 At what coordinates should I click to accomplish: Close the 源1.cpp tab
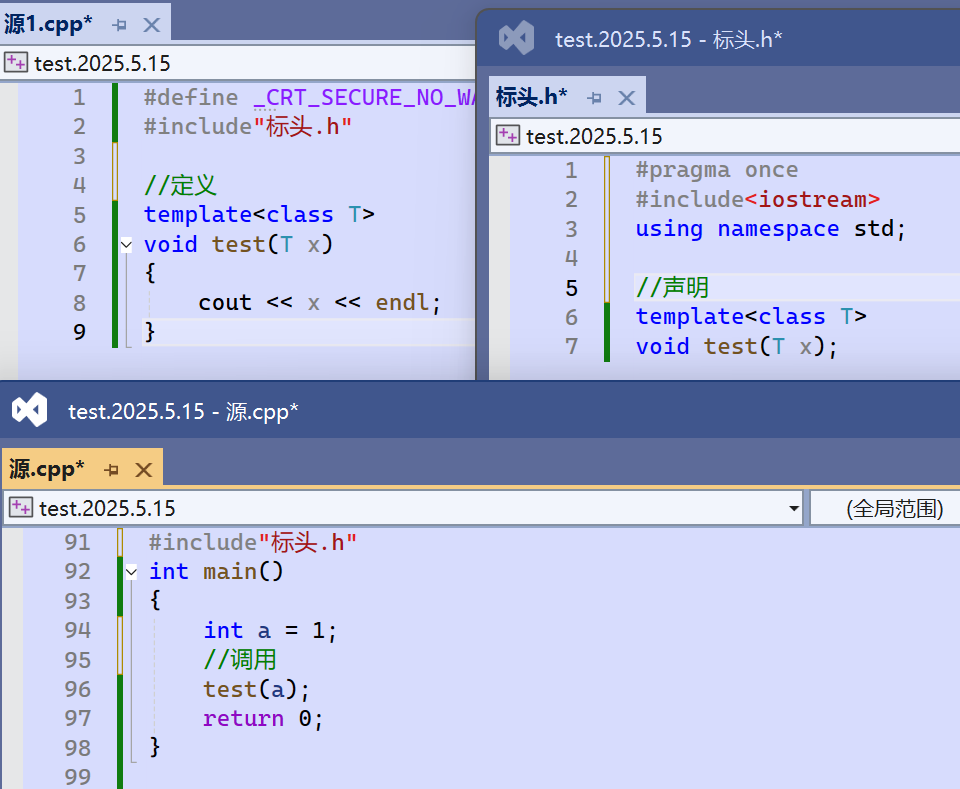151,25
